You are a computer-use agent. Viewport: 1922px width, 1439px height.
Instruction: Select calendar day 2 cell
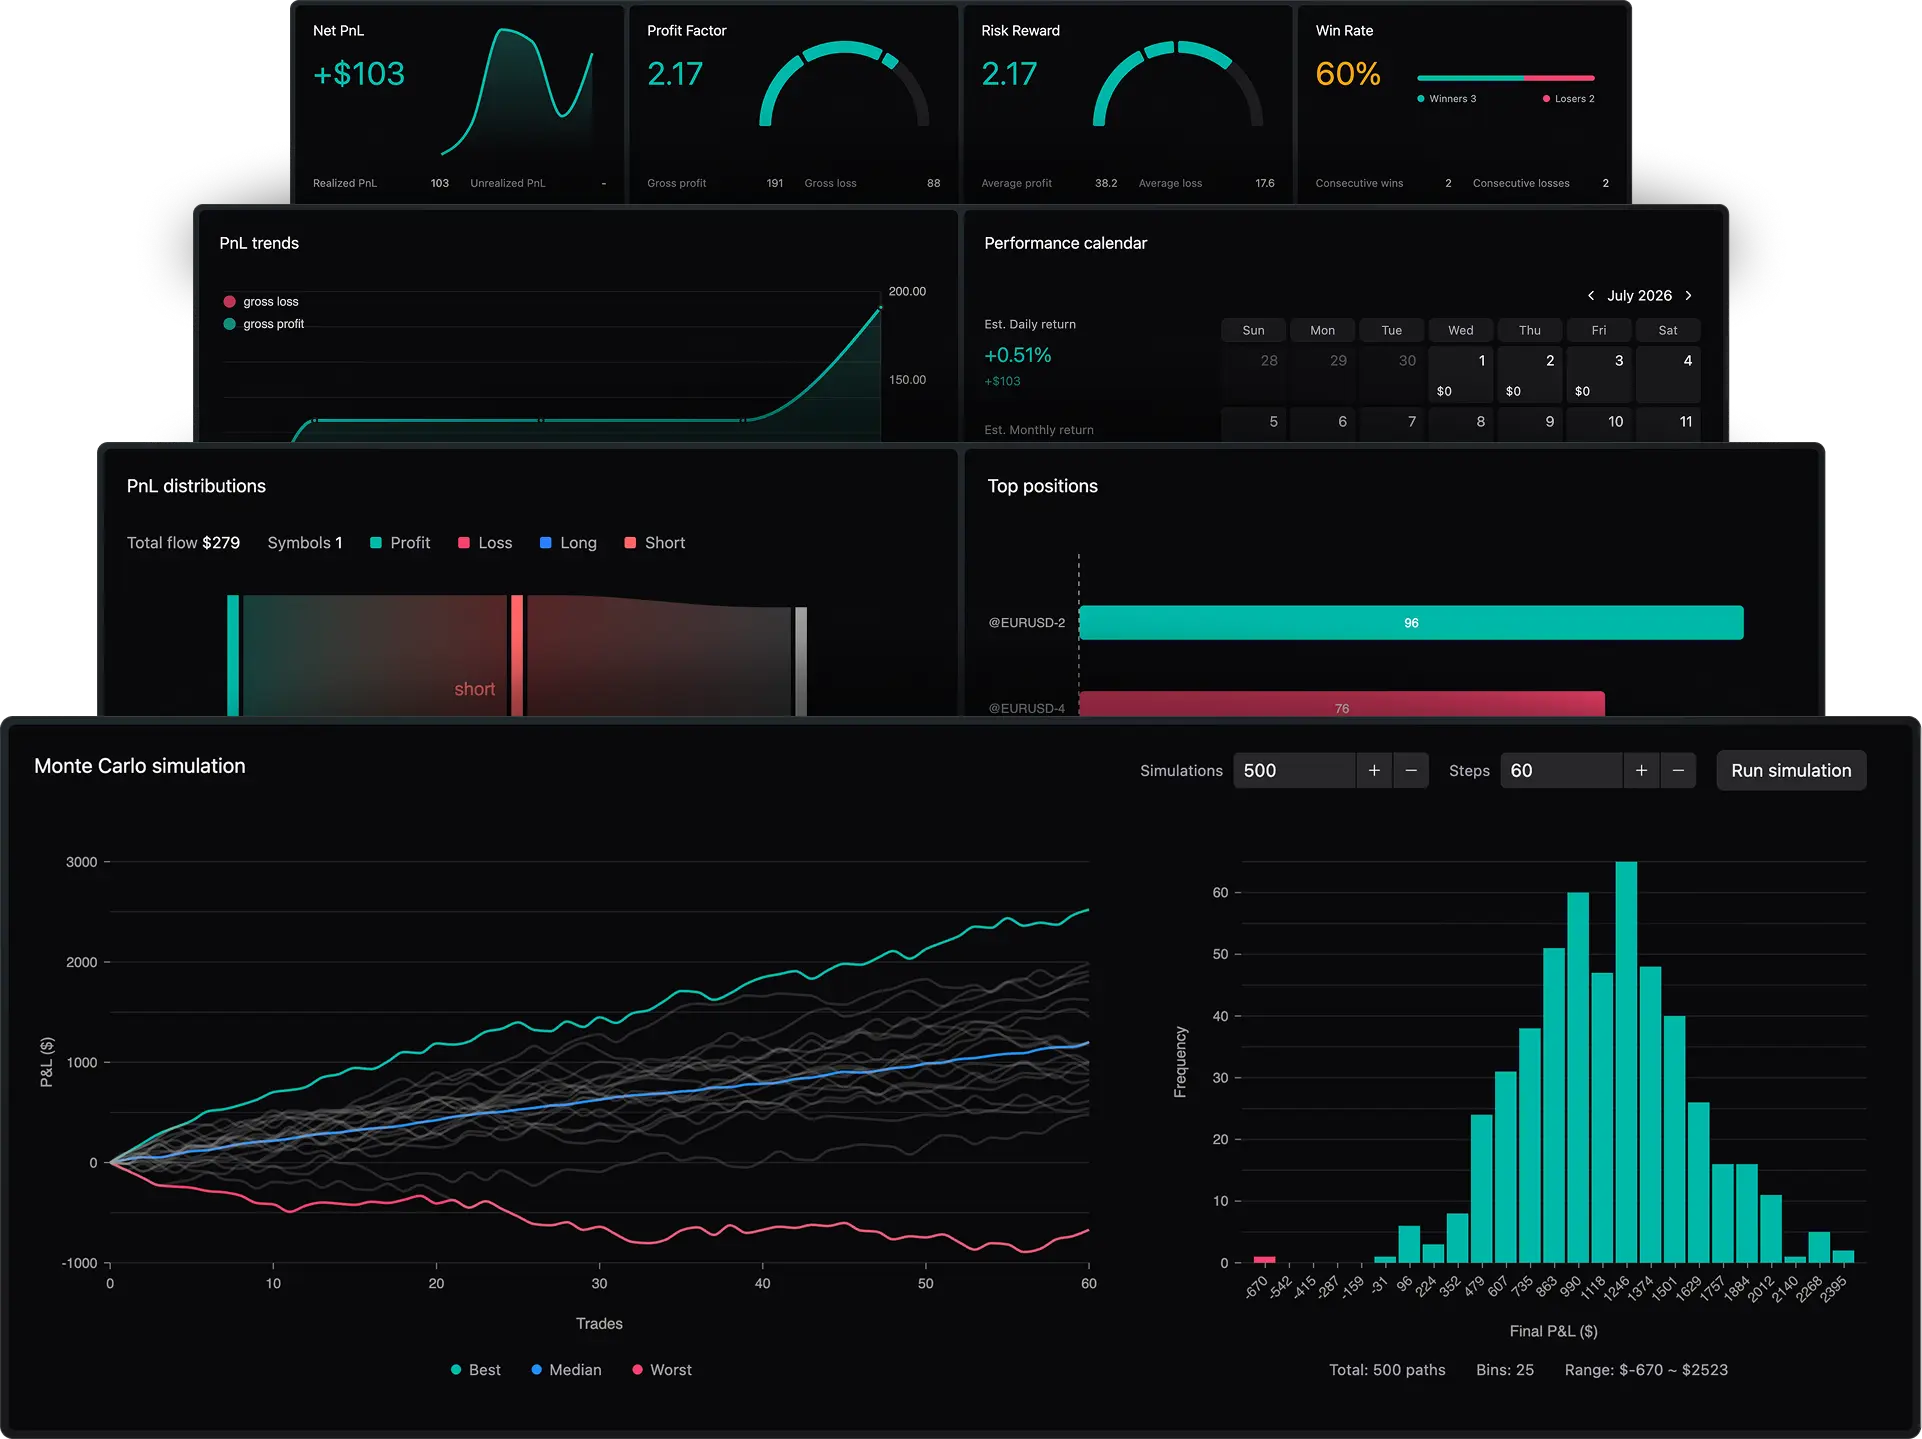(1530, 374)
